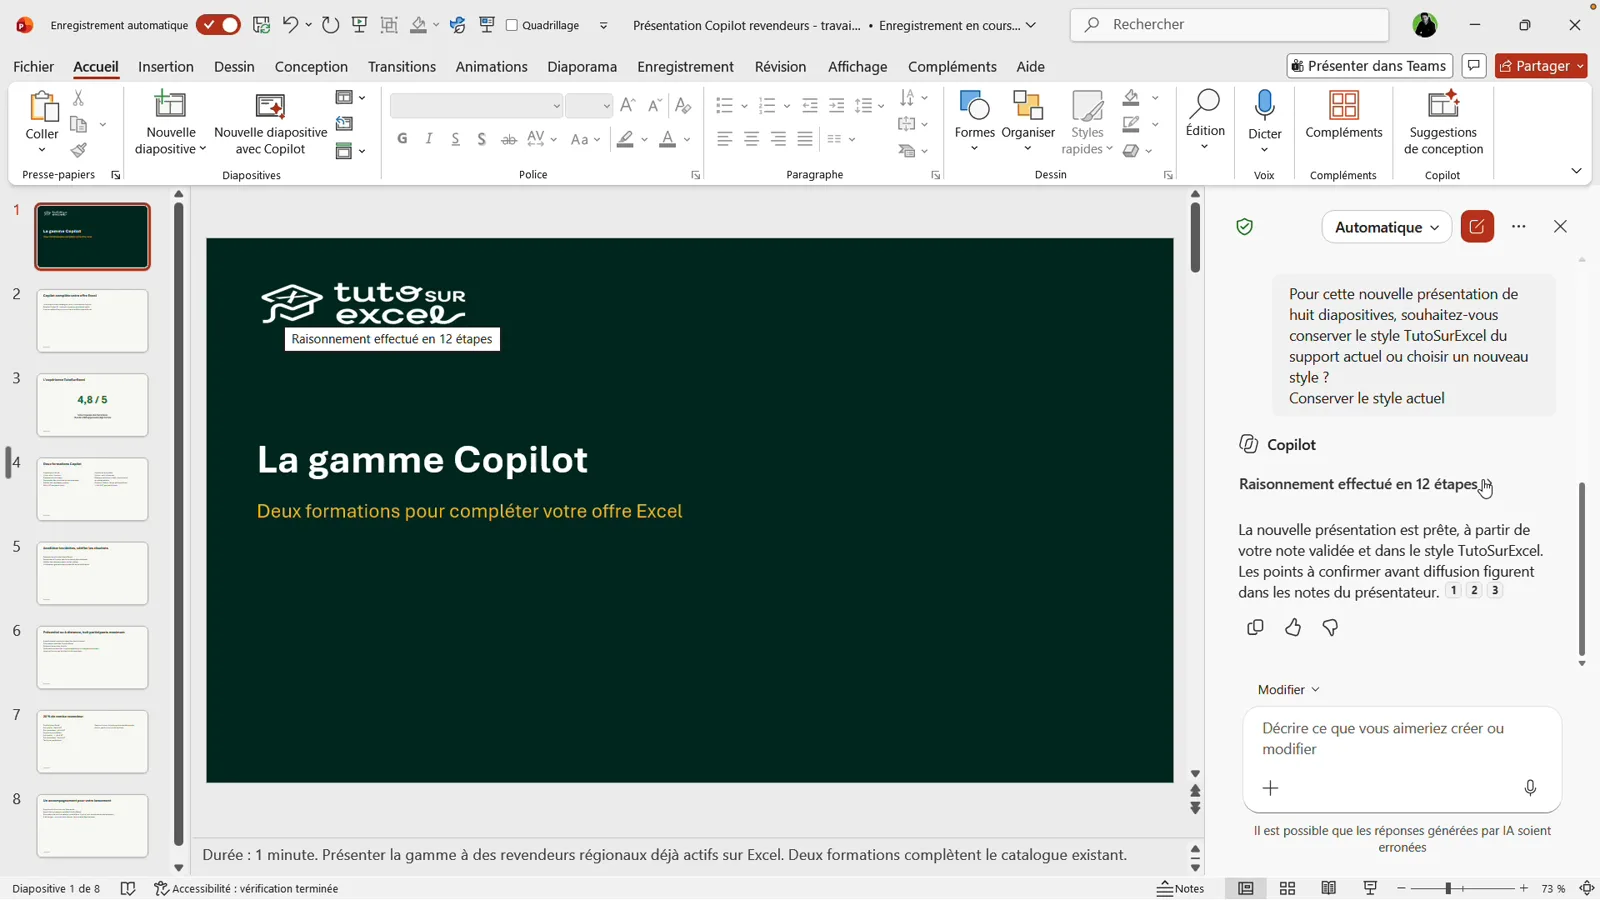Click the microphone in Copilot prompt box
Image resolution: width=1600 pixels, height=900 pixels.
pos(1530,788)
